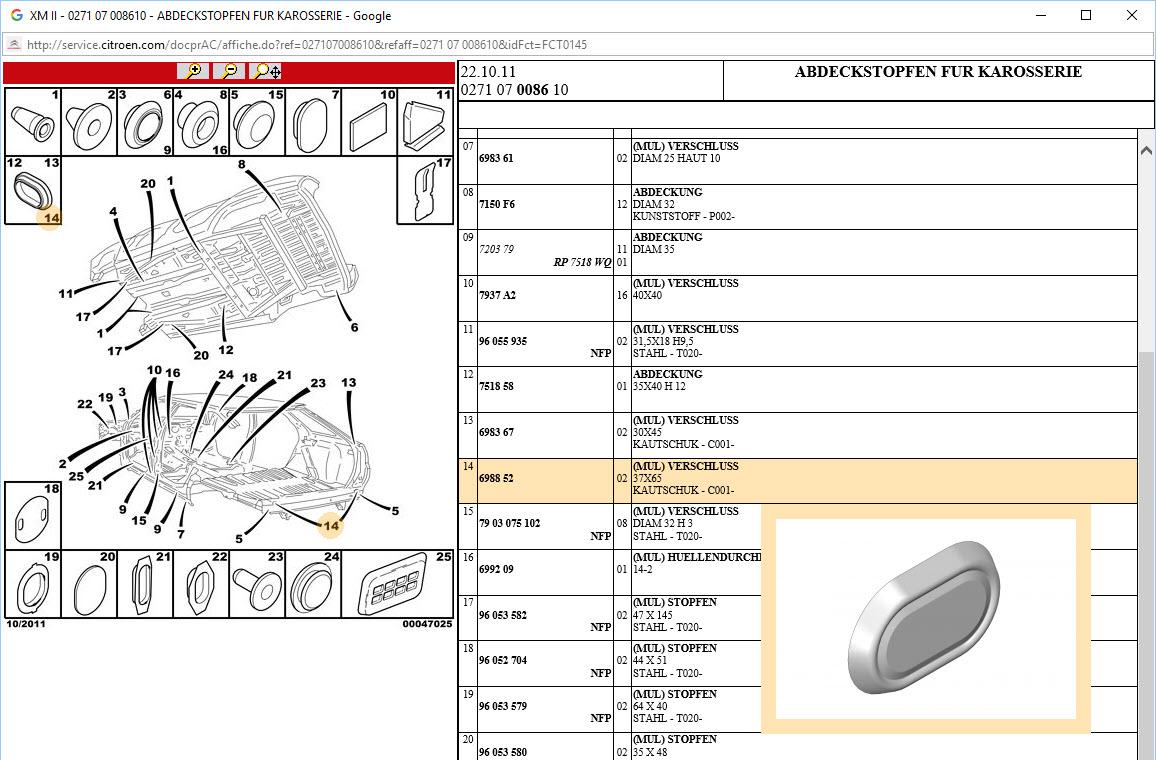Click scroll up arrow of parts list
1156x760 pixels.
tap(1146, 150)
